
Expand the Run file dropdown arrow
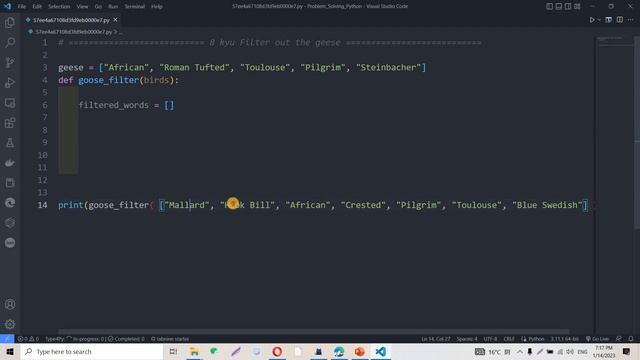(x=599, y=20)
